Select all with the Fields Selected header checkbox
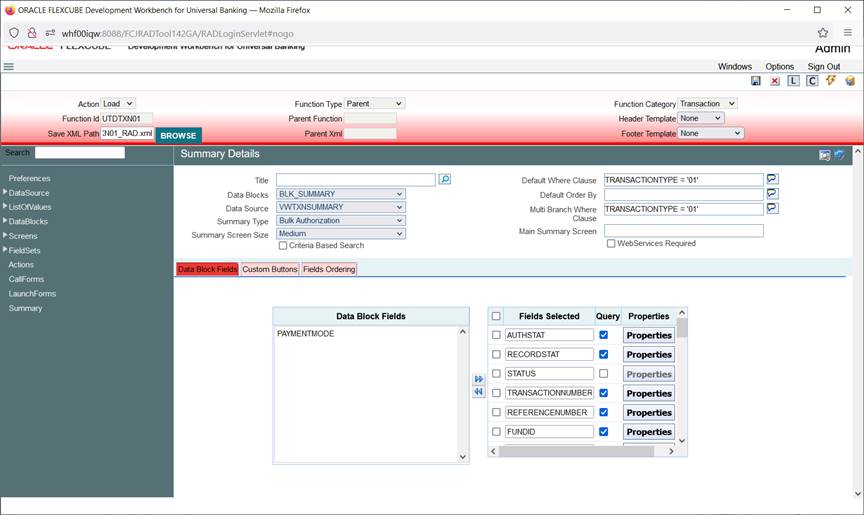Screen dimensions: 864x515 (496, 316)
